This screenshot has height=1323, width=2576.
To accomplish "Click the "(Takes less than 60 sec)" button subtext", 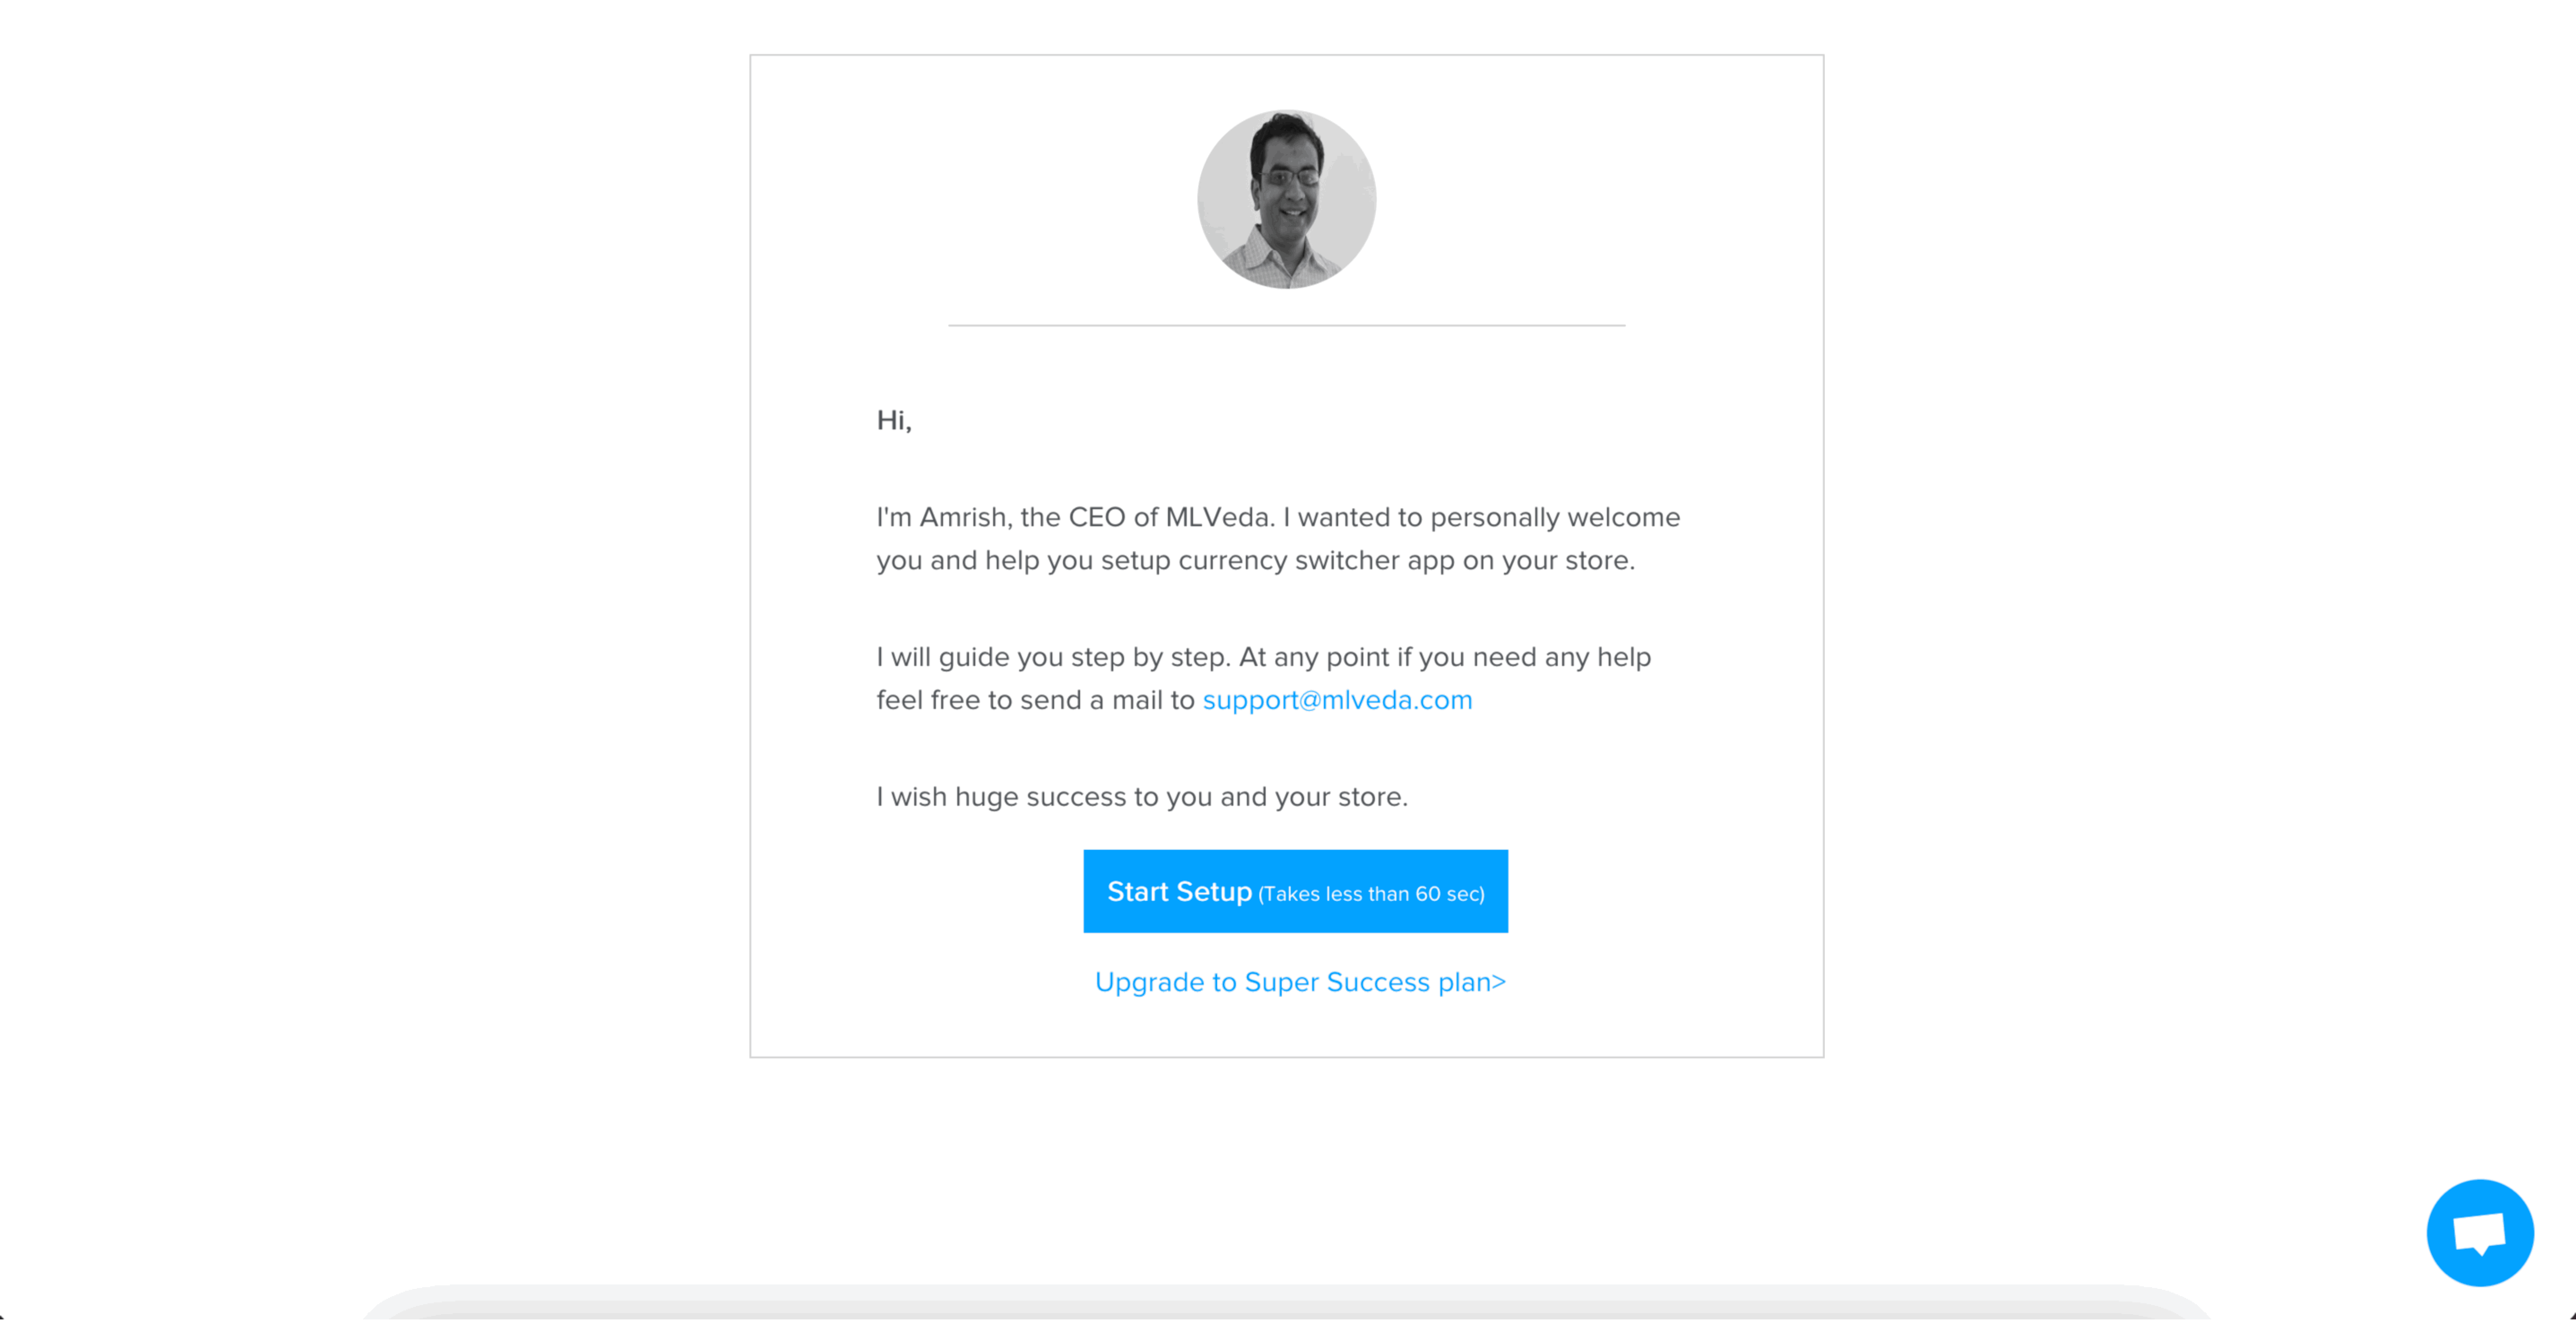I will coord(1371,894).
